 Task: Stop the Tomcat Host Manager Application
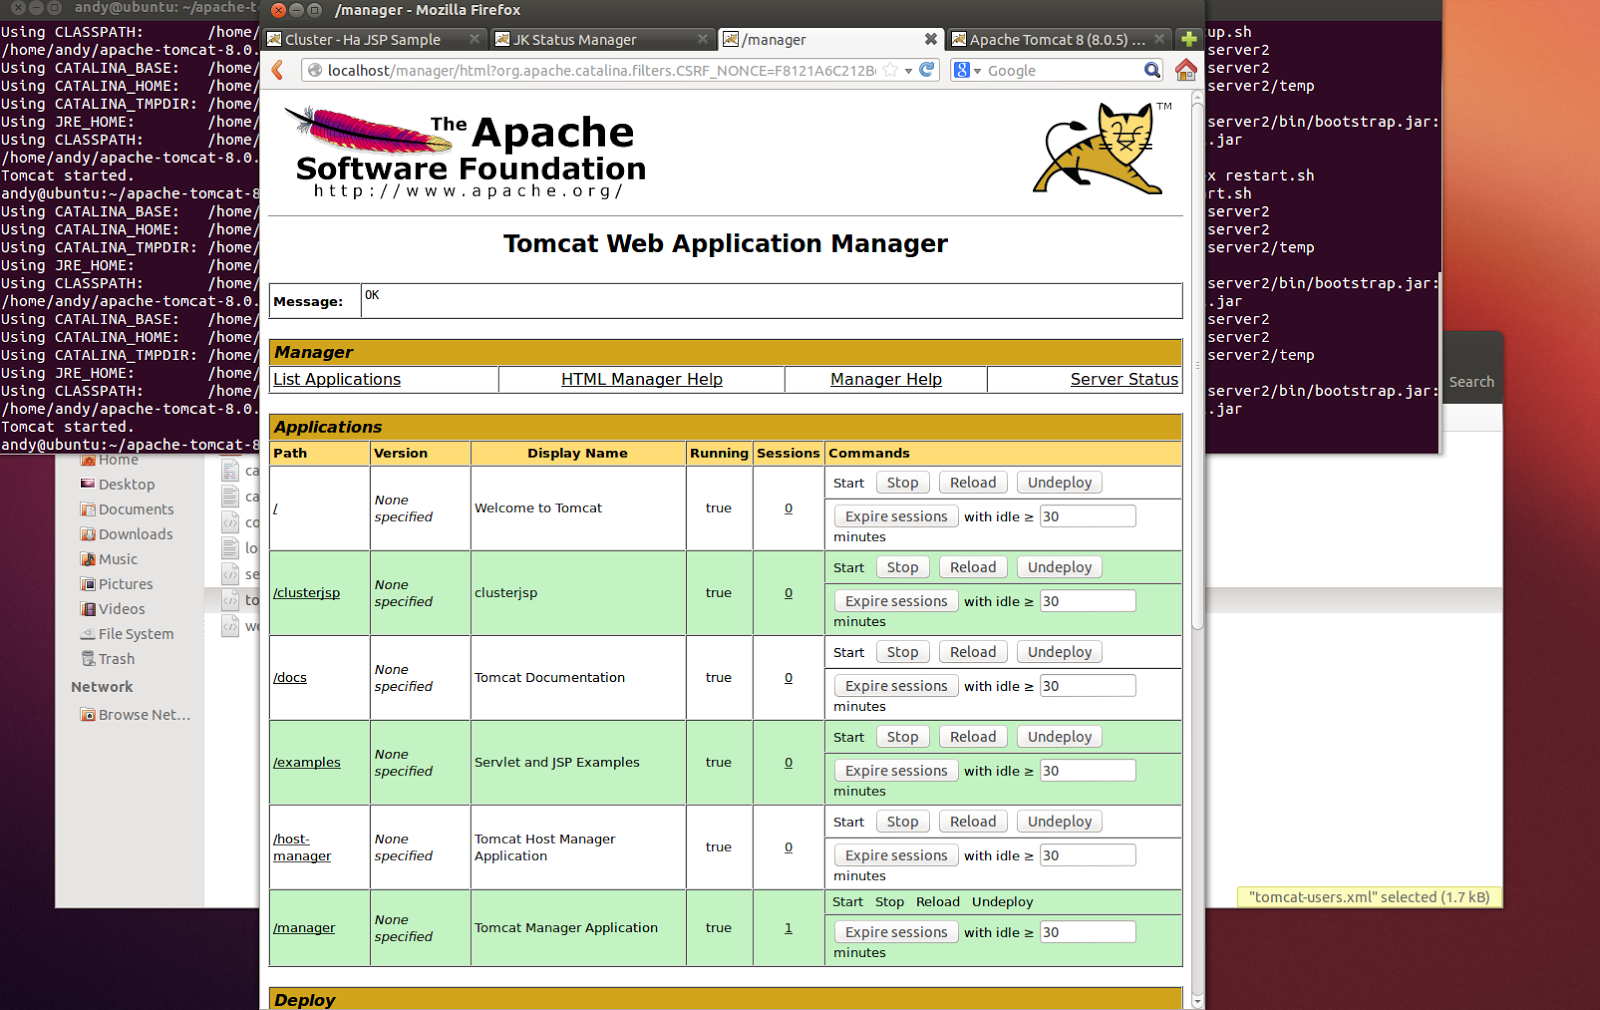902,822
